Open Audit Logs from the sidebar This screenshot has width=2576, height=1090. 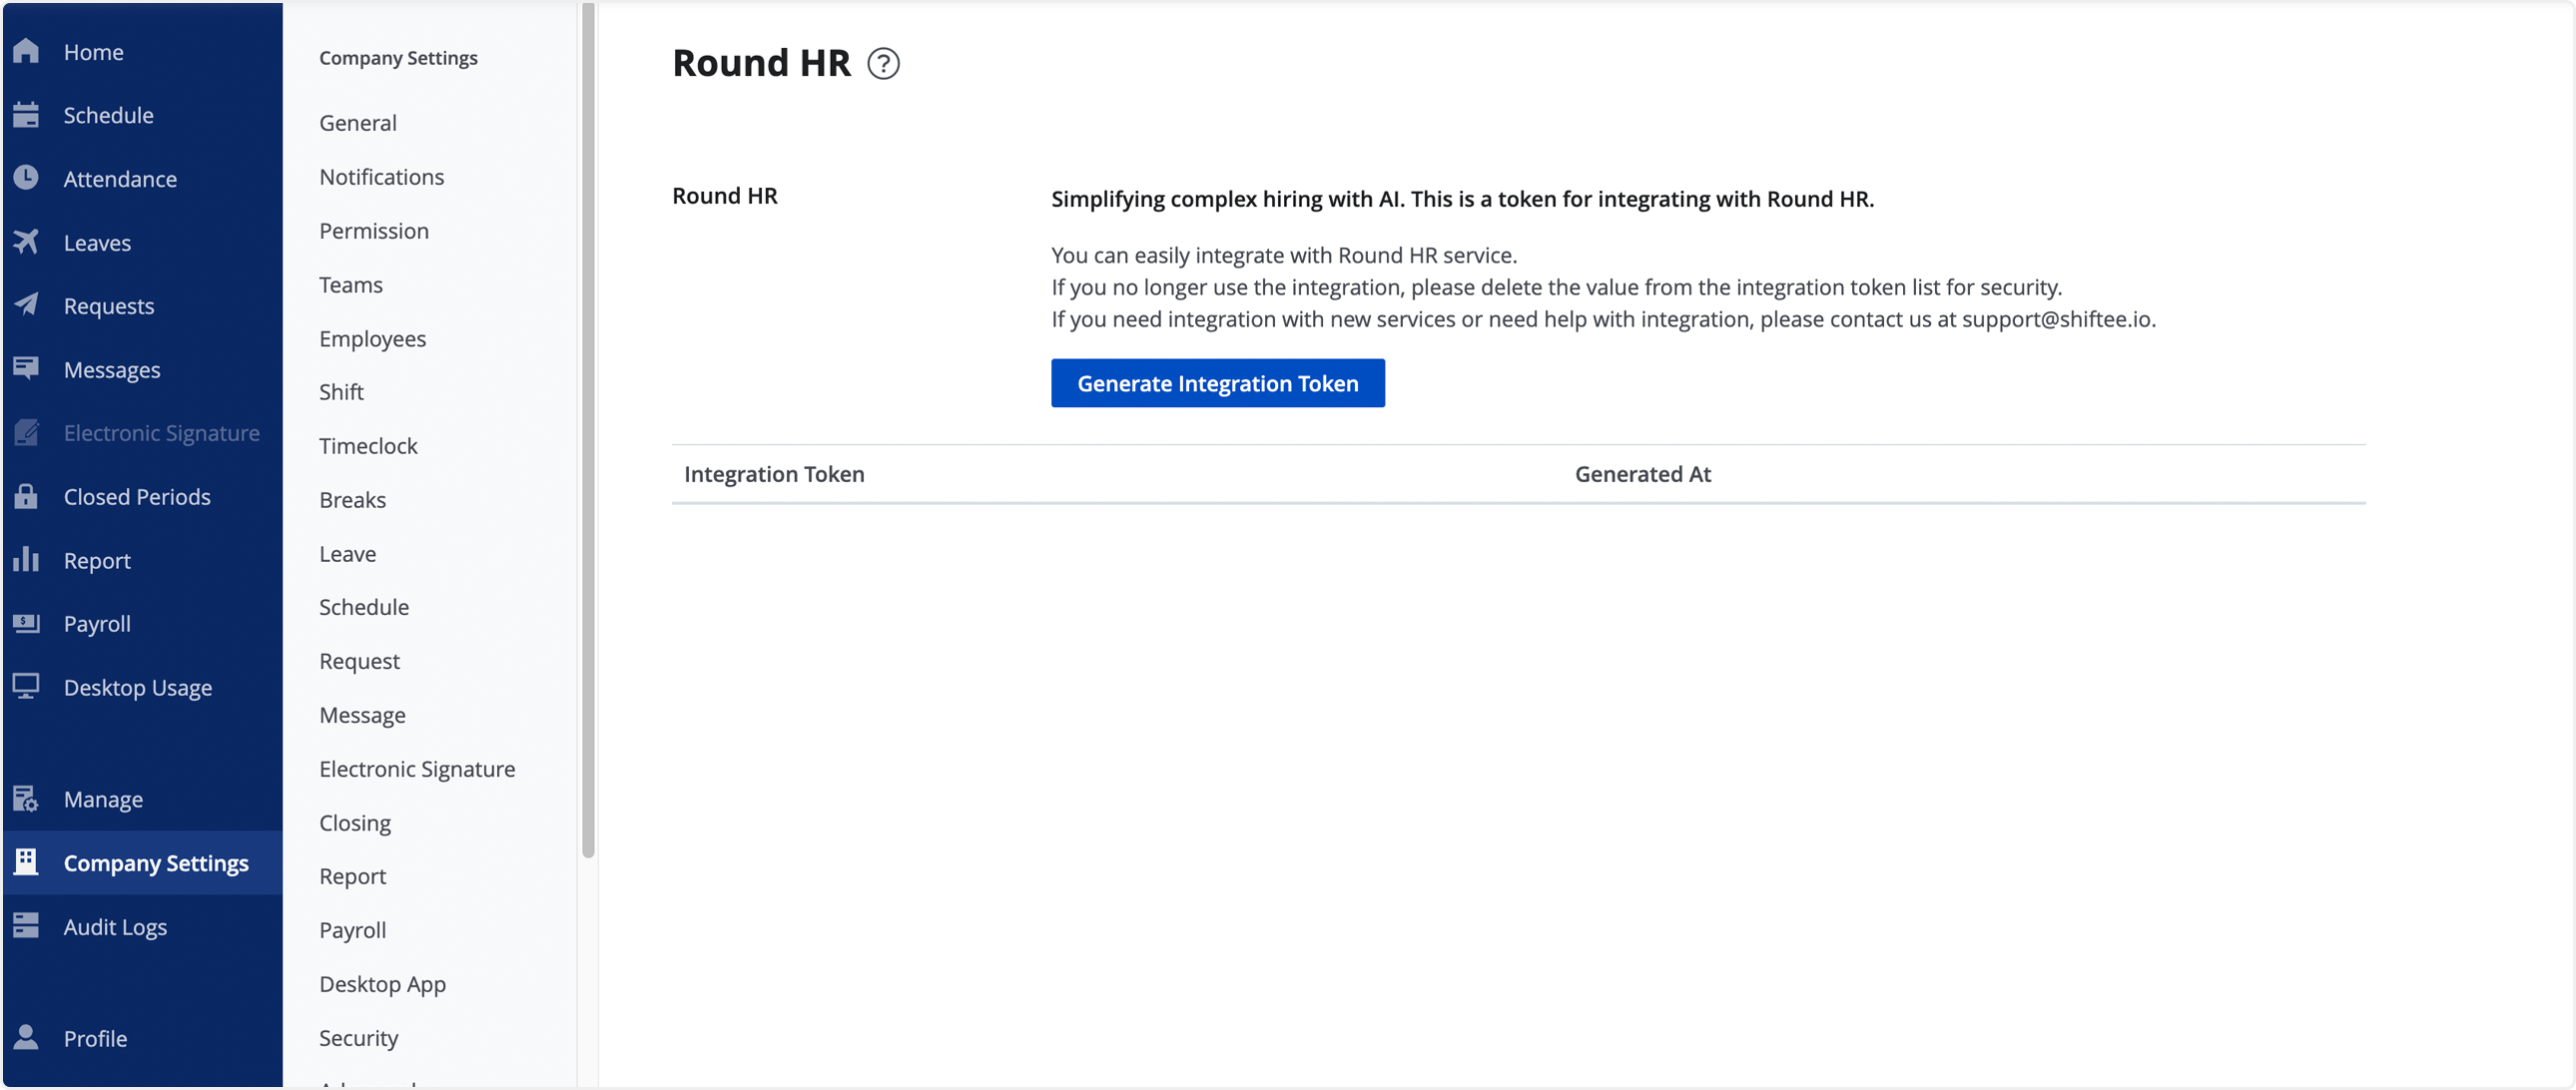click(x=115, y=927)
